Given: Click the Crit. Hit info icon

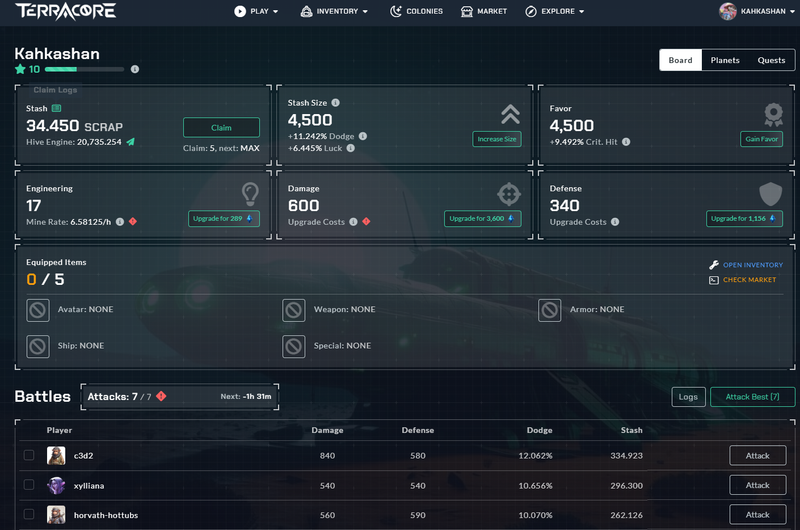Looking at the screenshot, I should pyautogui.click(x=626, y=142).
